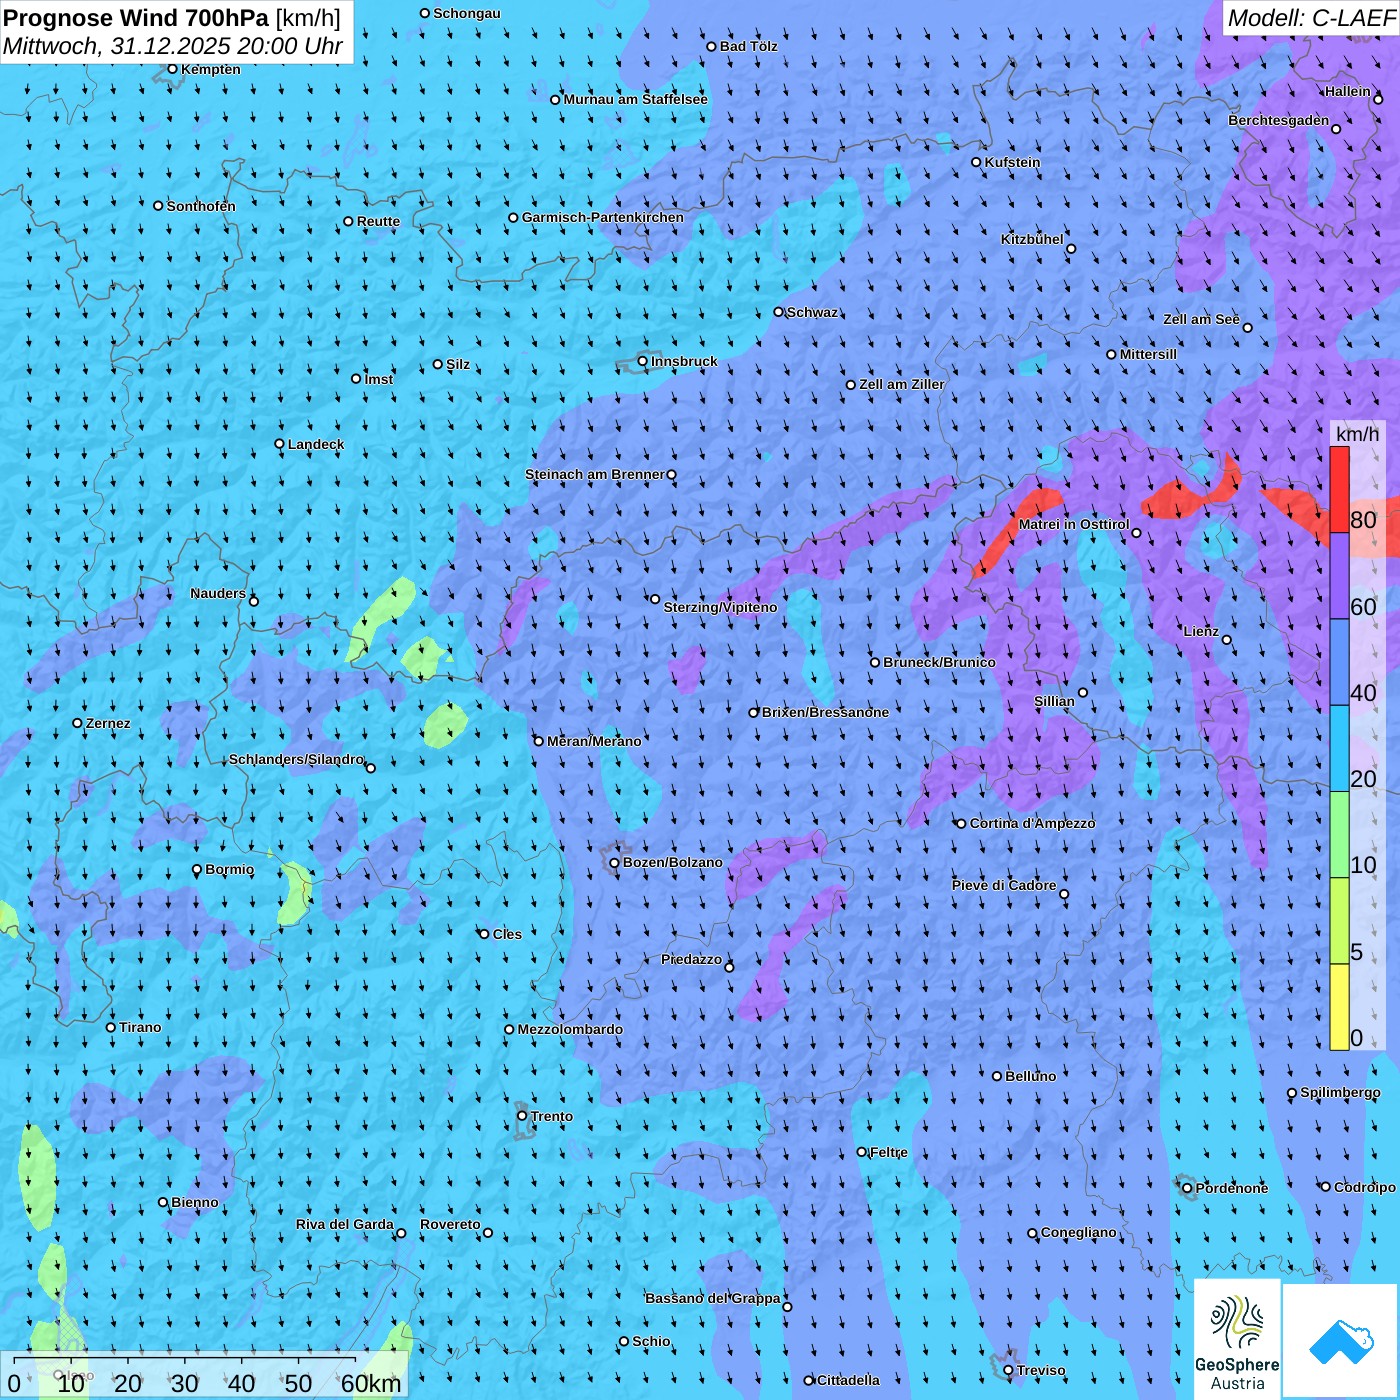This screenshot has width=1400, height=1400.
Task: Click the 'Bruneck/Brunico' label
Action: (939, 662)
